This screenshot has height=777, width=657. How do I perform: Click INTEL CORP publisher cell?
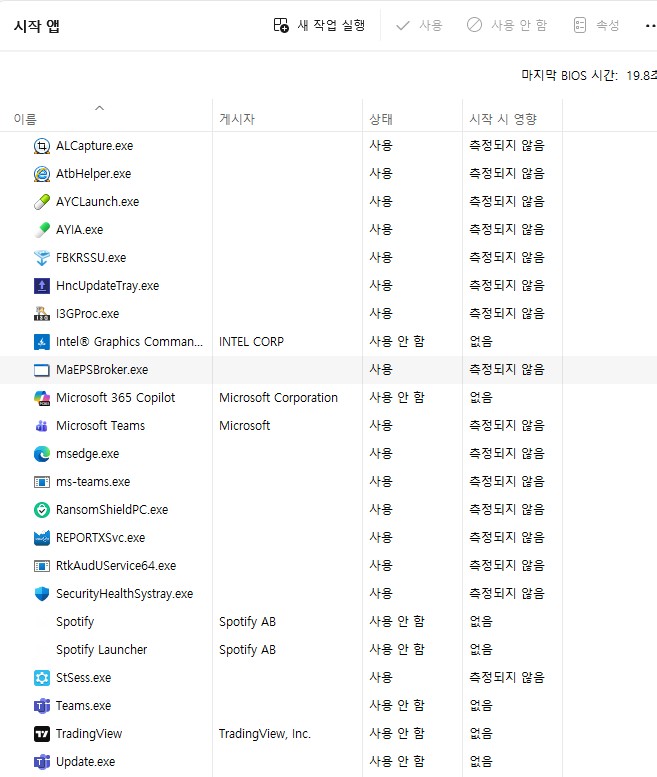point(251,342)
